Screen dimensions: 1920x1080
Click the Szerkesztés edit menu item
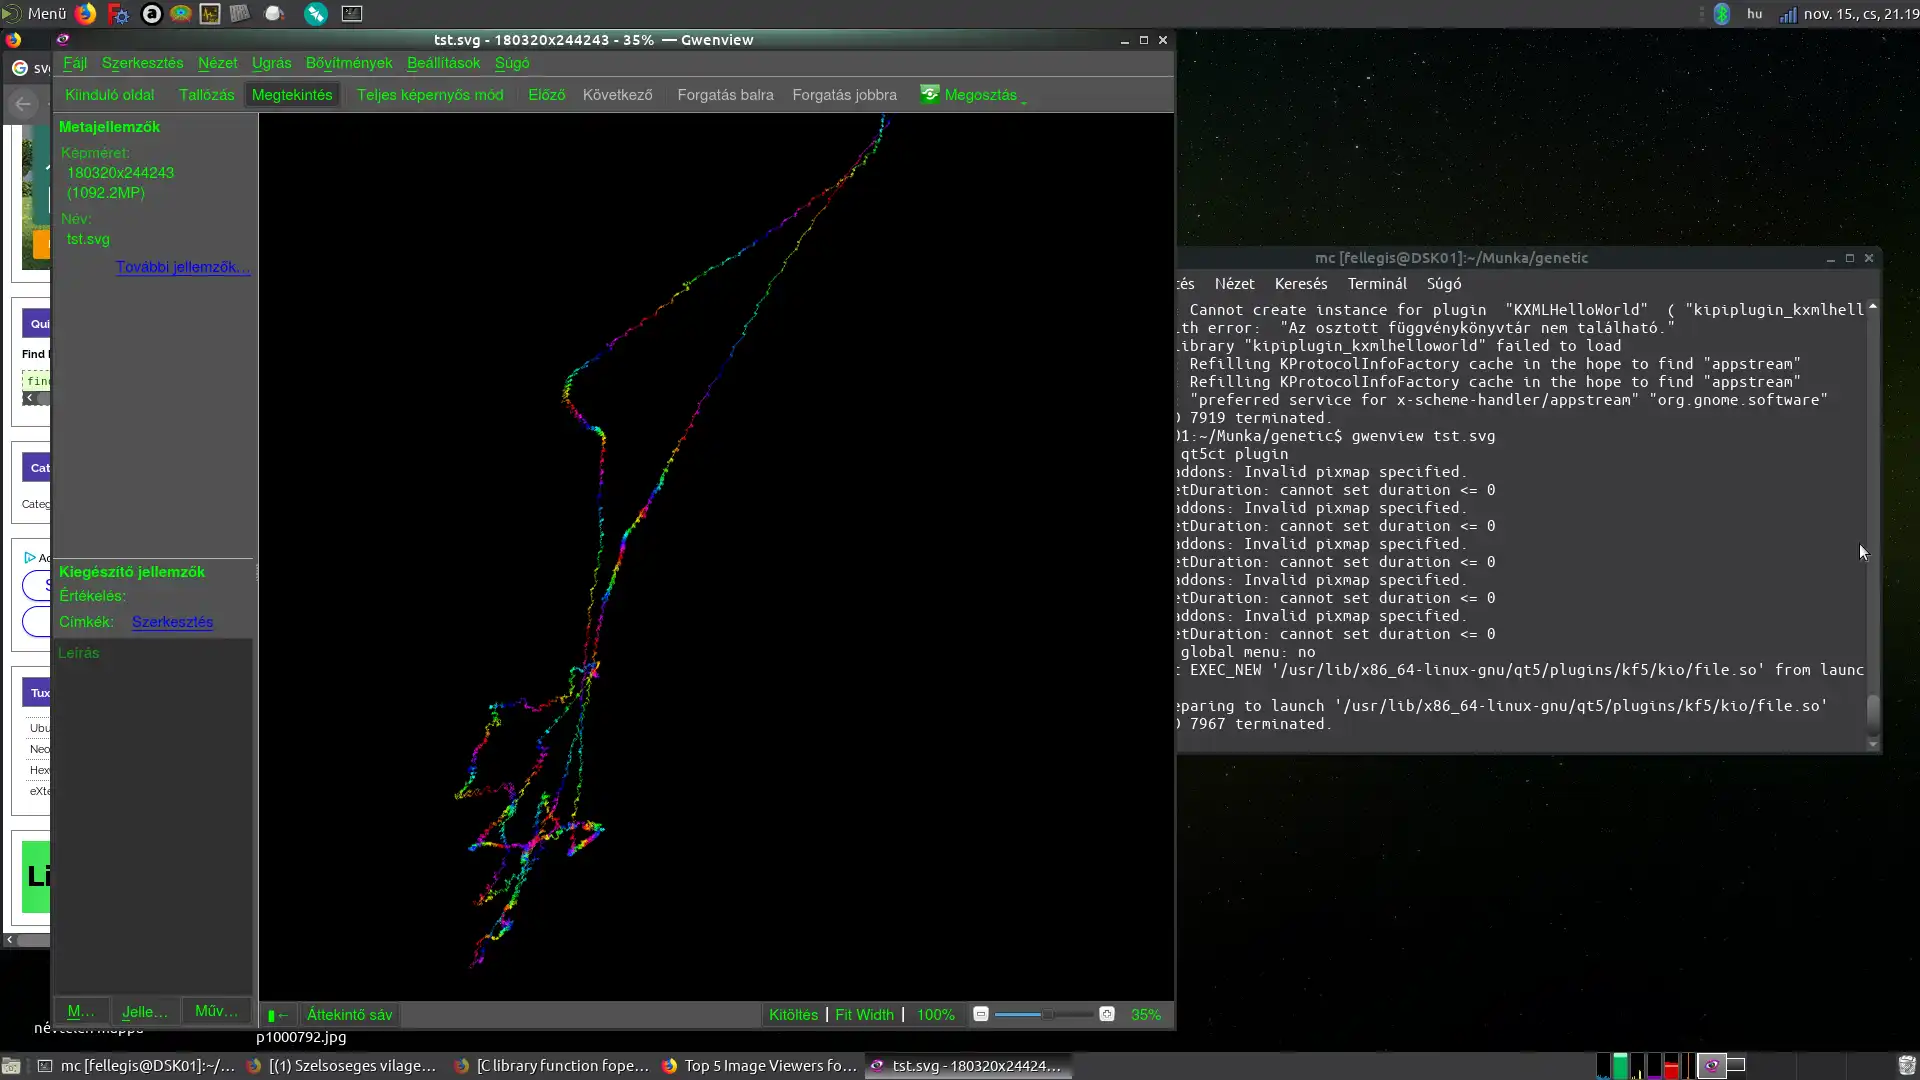click(142, 62)
